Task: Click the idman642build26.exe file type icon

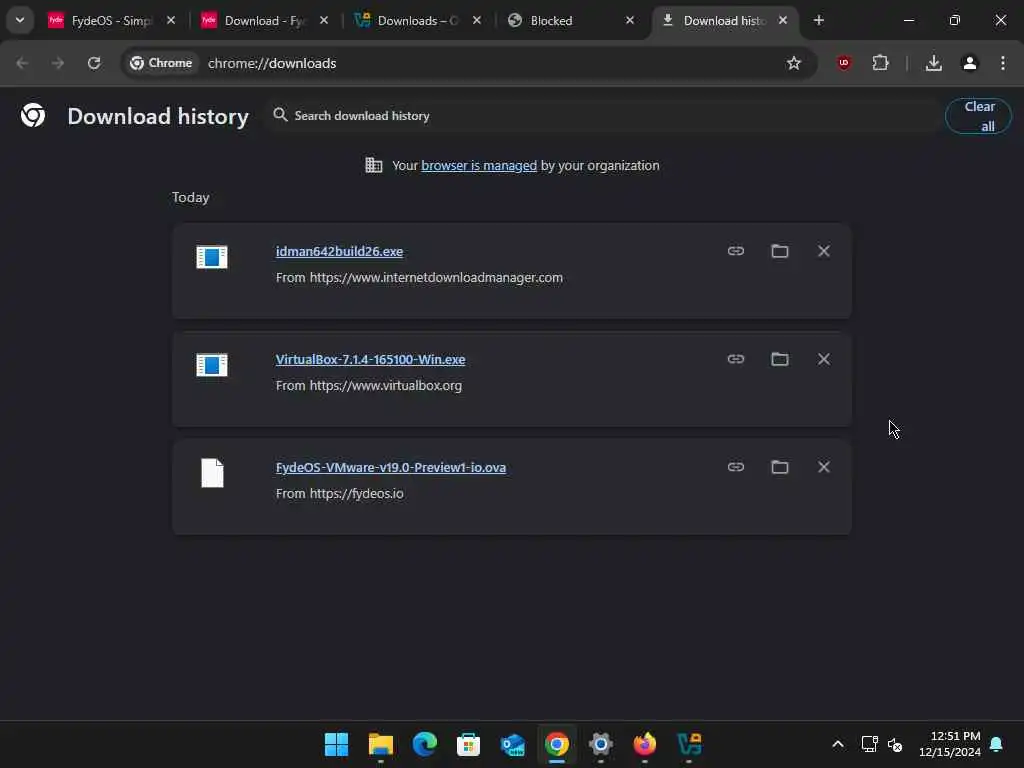Action: 212,257
